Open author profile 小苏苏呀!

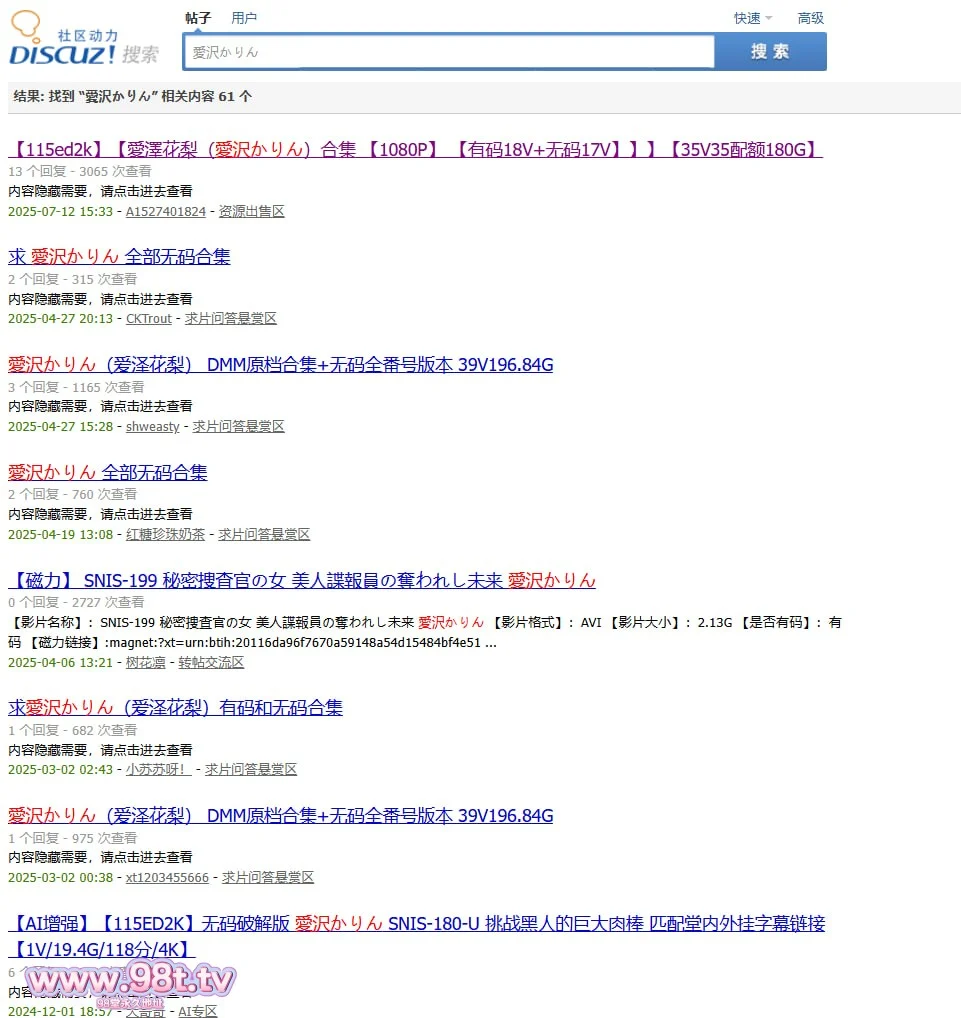tap(158, 770)
